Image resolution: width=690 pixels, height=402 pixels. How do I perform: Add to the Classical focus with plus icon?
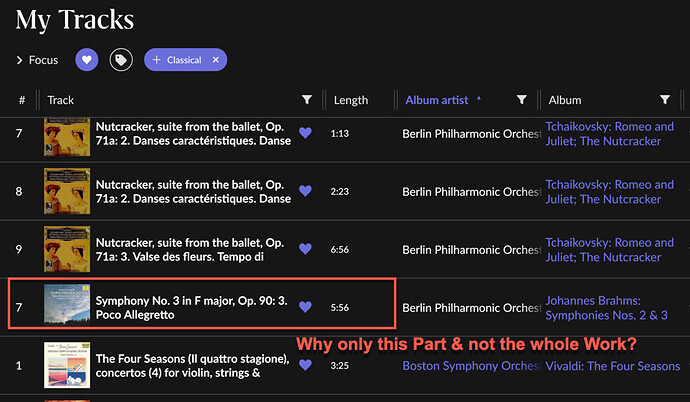[x=156, y=60]
